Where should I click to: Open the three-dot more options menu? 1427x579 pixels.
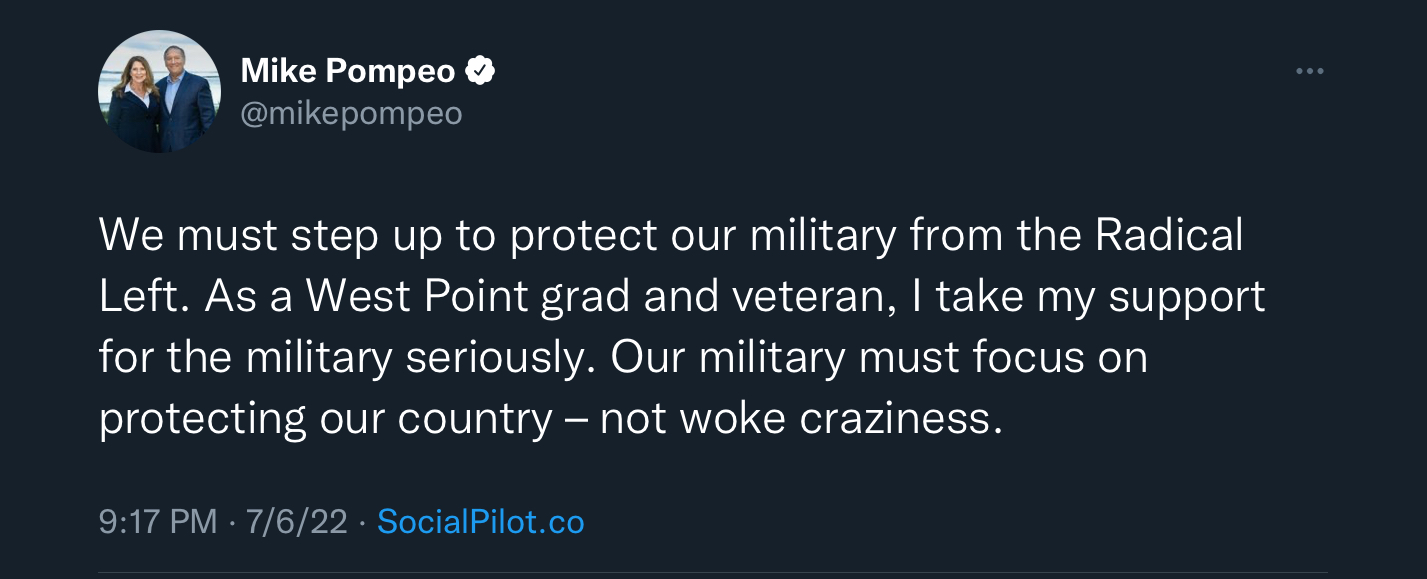[x=1309, y=72]
